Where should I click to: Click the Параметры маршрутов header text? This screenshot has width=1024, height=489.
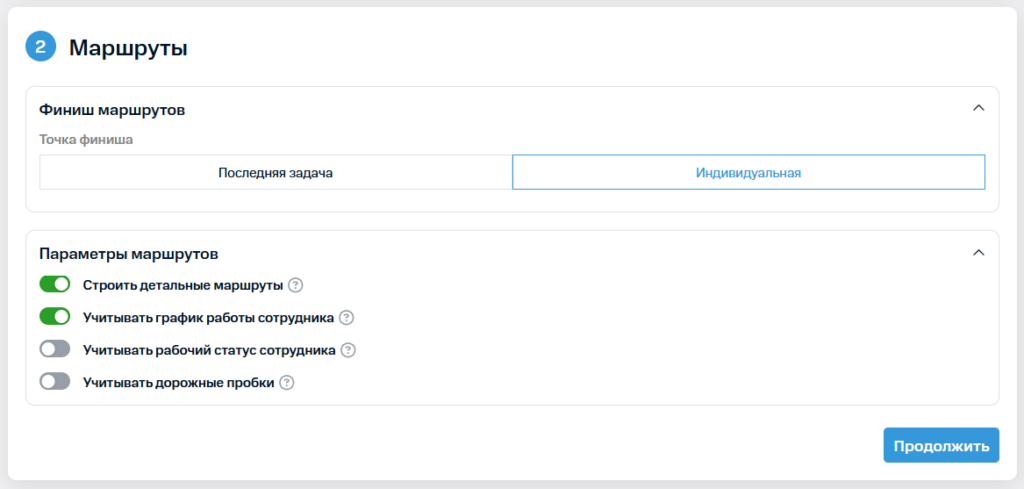pyautogui.click(x=128, y=253)
